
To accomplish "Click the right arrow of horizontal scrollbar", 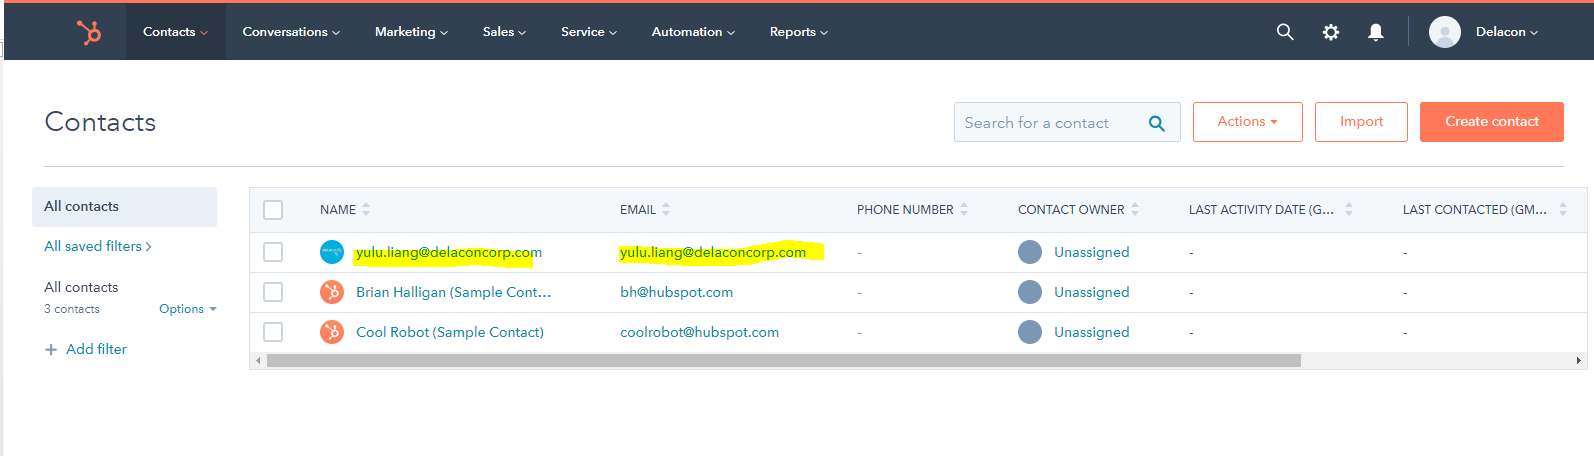I will [x=1579, y=360].
